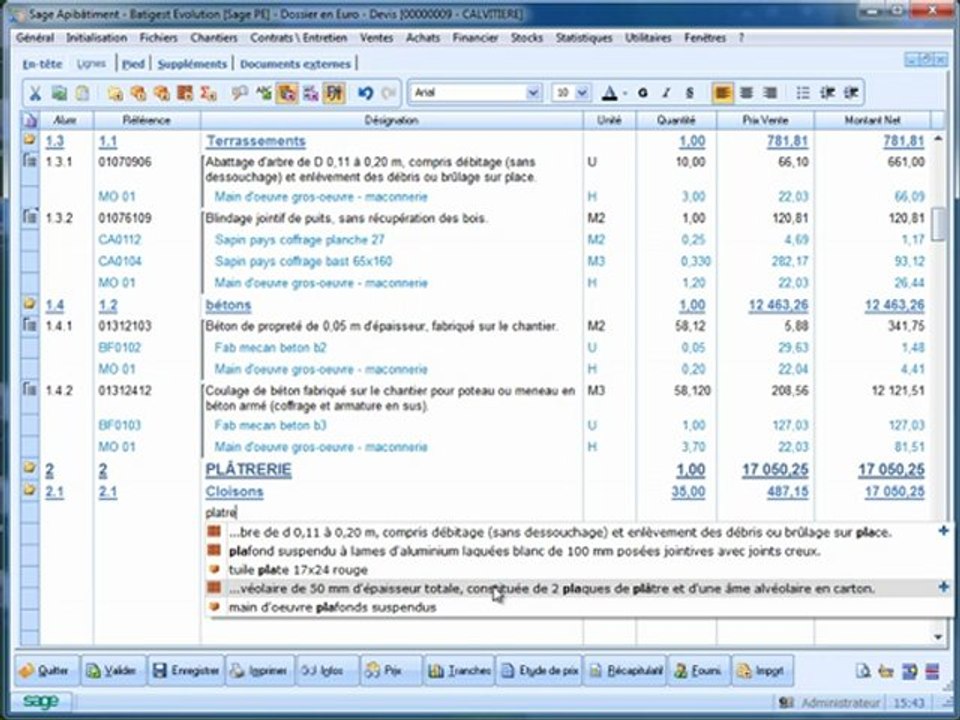Expand the plus on the plaques de plâtre suggestion
960x720 pixels.
click(943, 587)
